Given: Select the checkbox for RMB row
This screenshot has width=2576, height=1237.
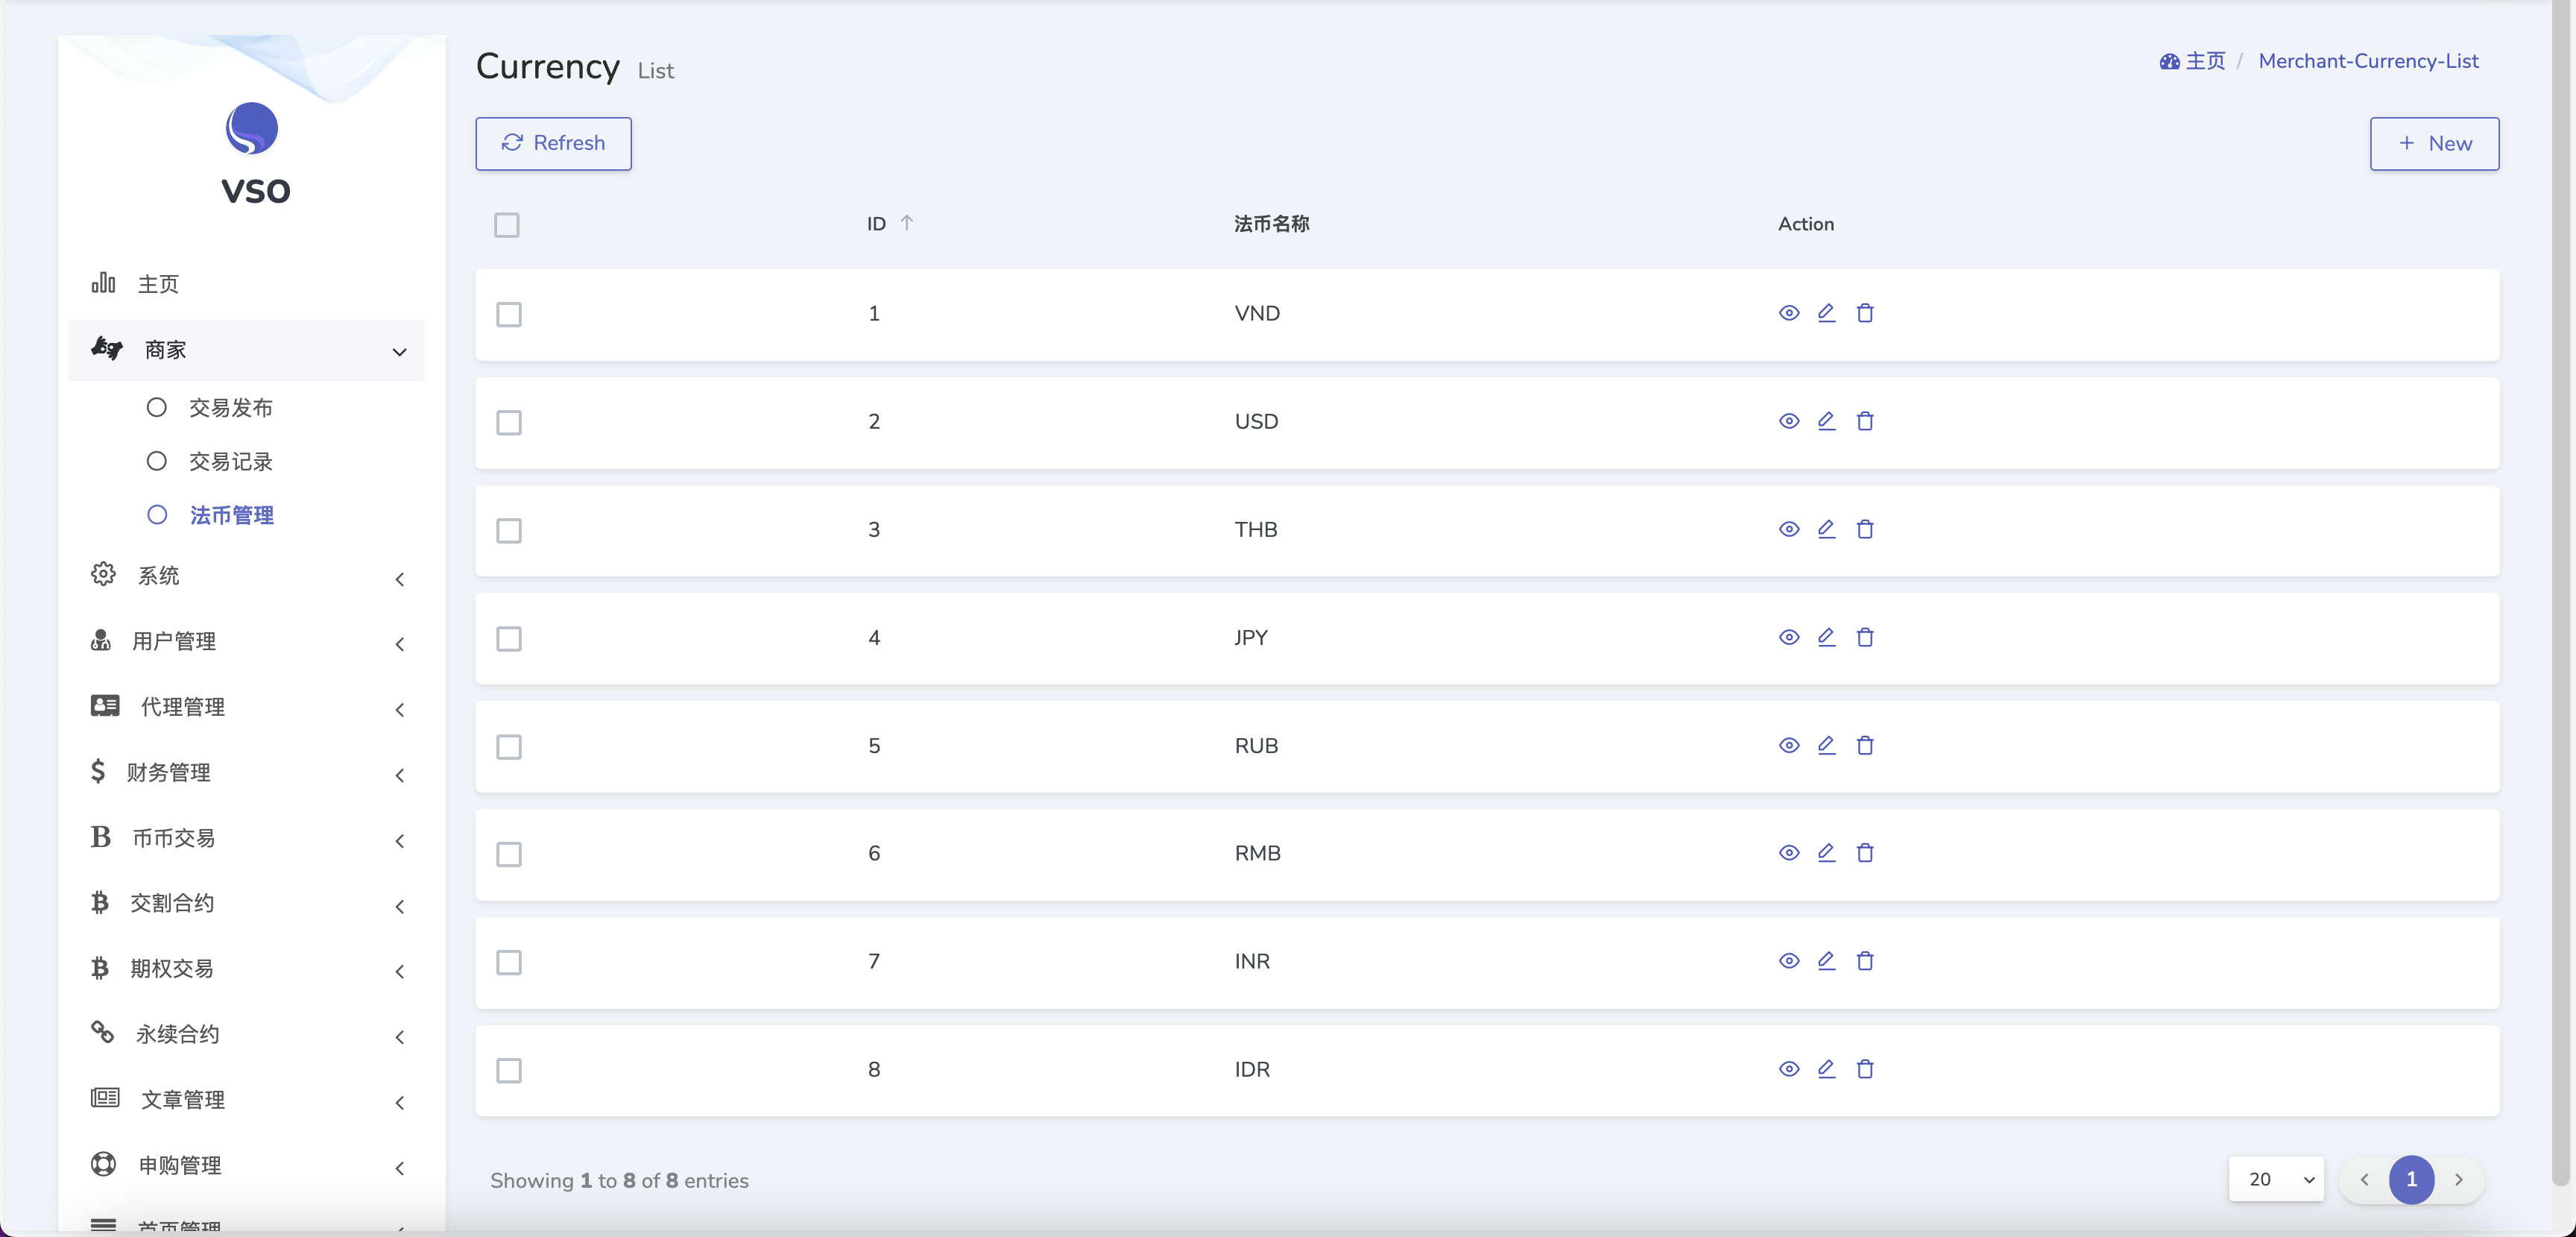Looking at the screenshot, I should 509,852.
